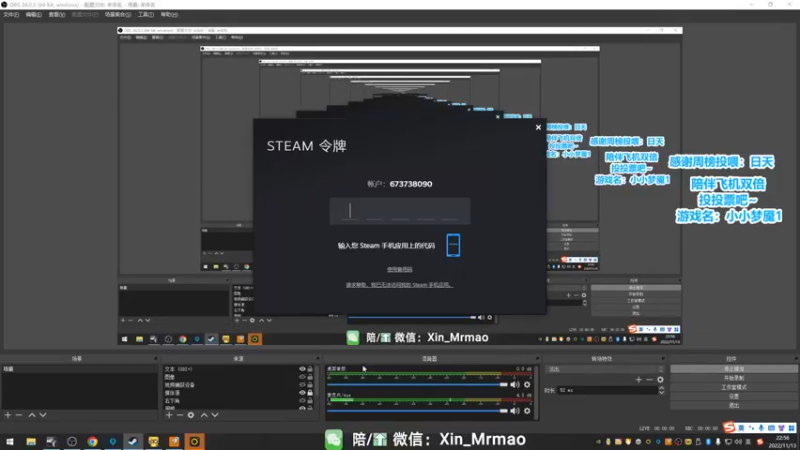Remove the selected source with minus icon
This screenshot has width=800, height=450.
[x=180, y=415]
